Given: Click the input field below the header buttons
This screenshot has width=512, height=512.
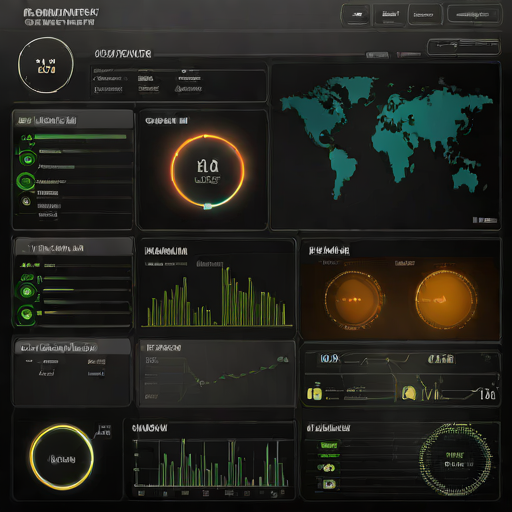Looking at the screenshot, I should 463,46.
